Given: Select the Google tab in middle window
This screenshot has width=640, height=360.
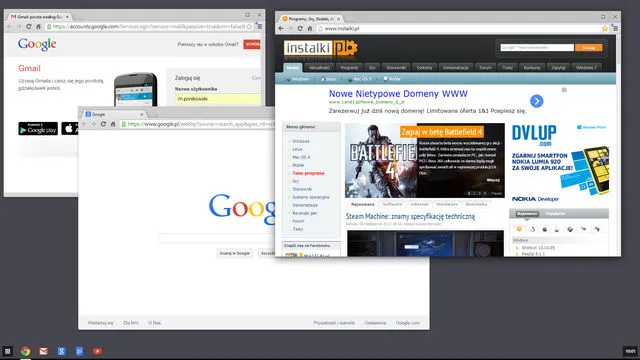Looking at the screenshot, I should pos(114,114).
